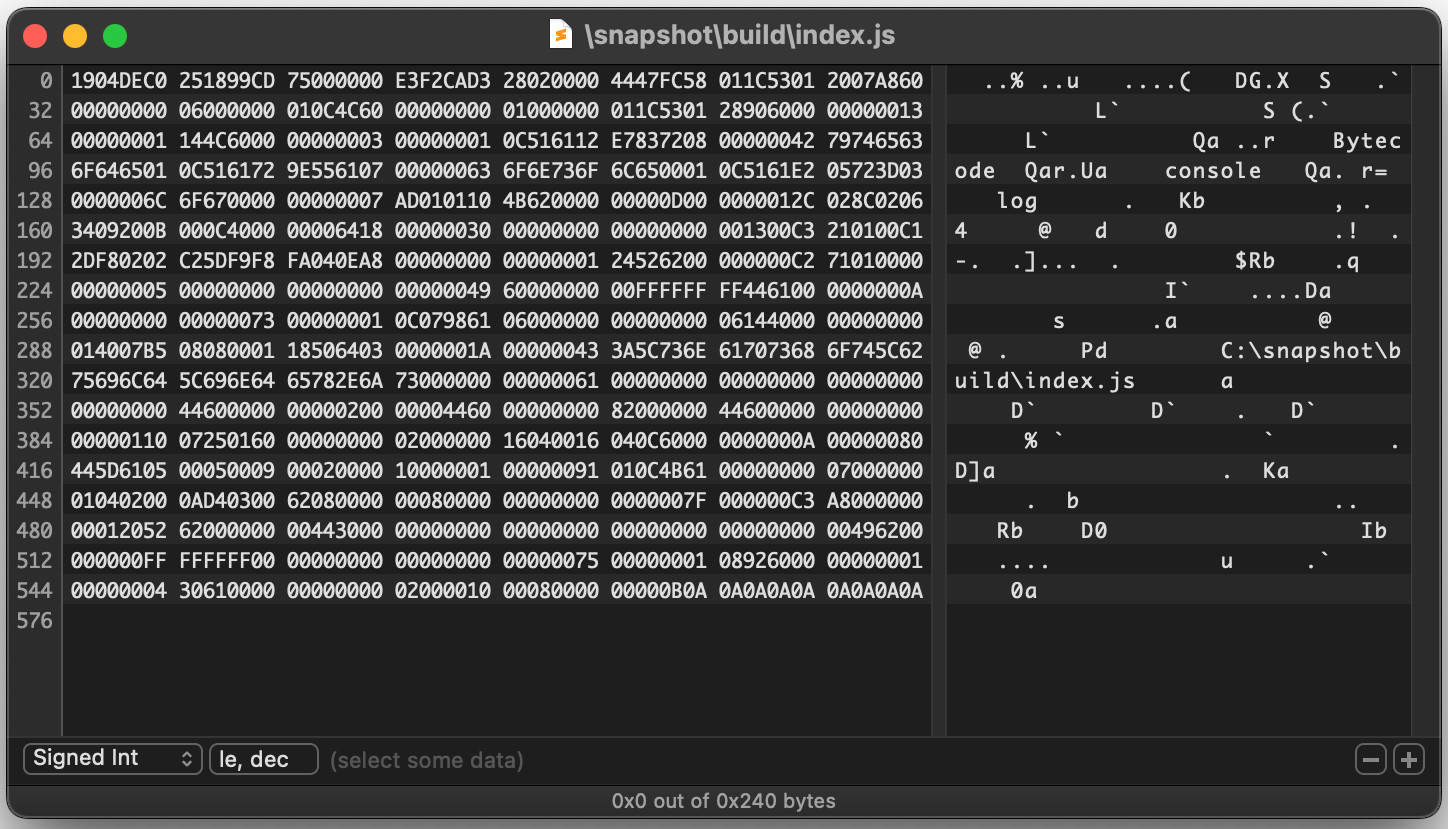Click the "(select some data)" inspector field
The height and width of the screenshot is (829, 1448).
pyautogui.click(x=426, y=759)
